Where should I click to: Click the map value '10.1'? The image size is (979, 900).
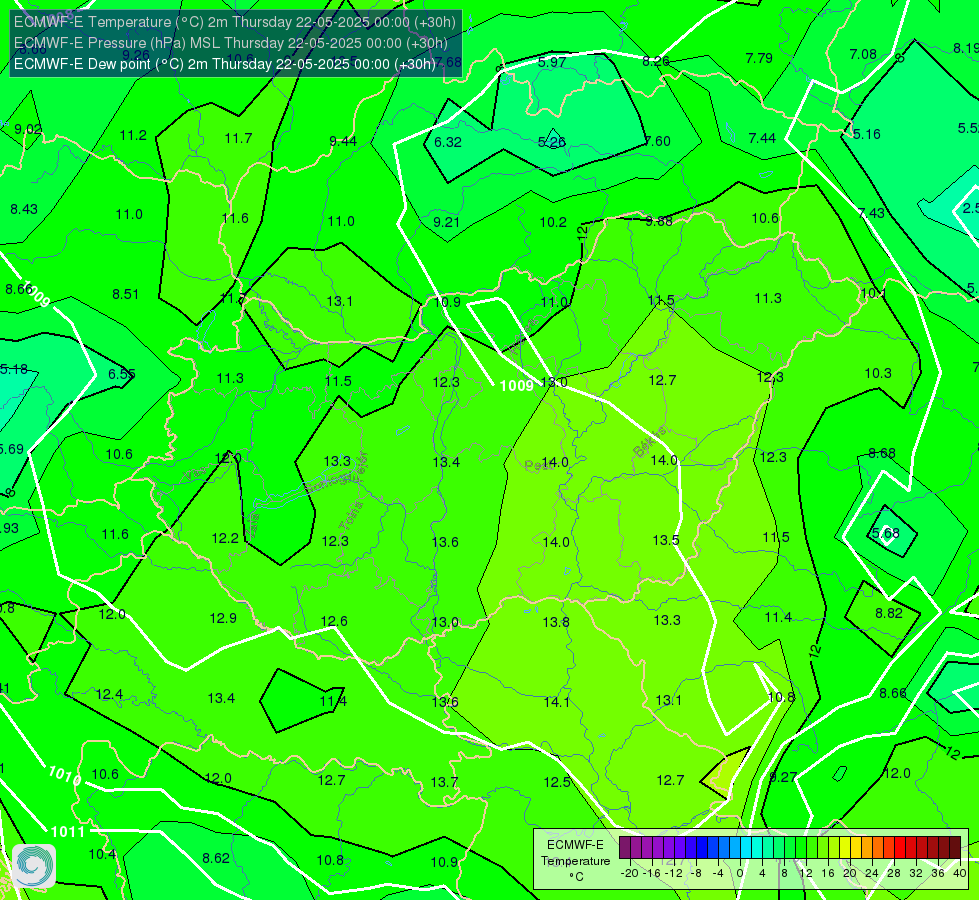tap(873, 294)
